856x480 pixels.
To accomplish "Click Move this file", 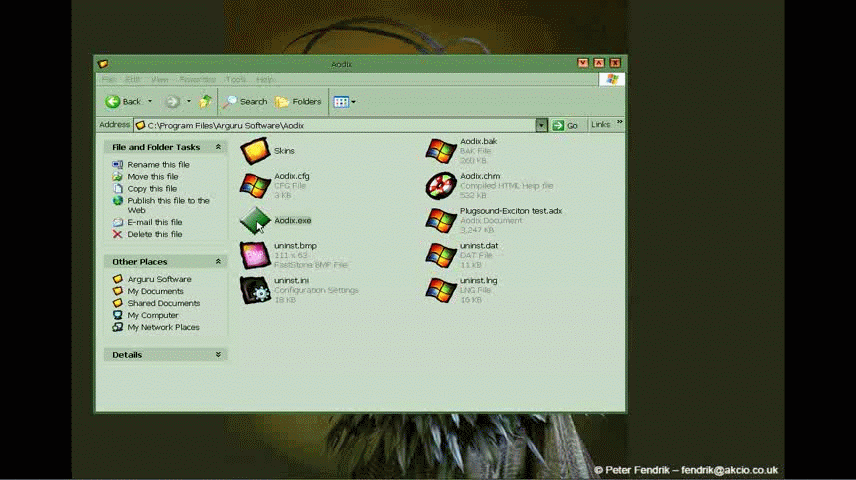I will [153, 177].
